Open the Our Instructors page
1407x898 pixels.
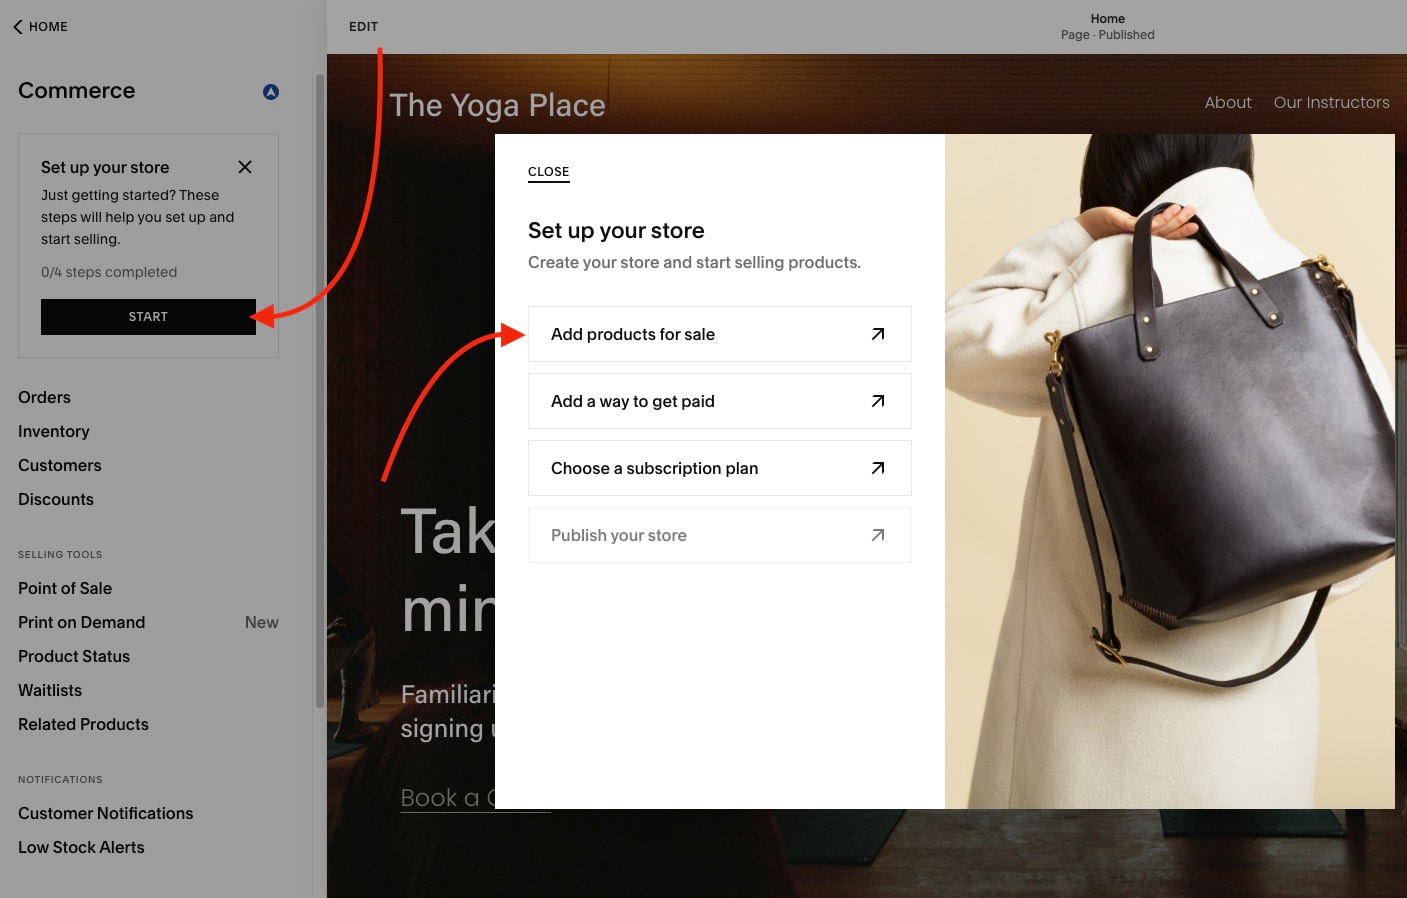1331,102
